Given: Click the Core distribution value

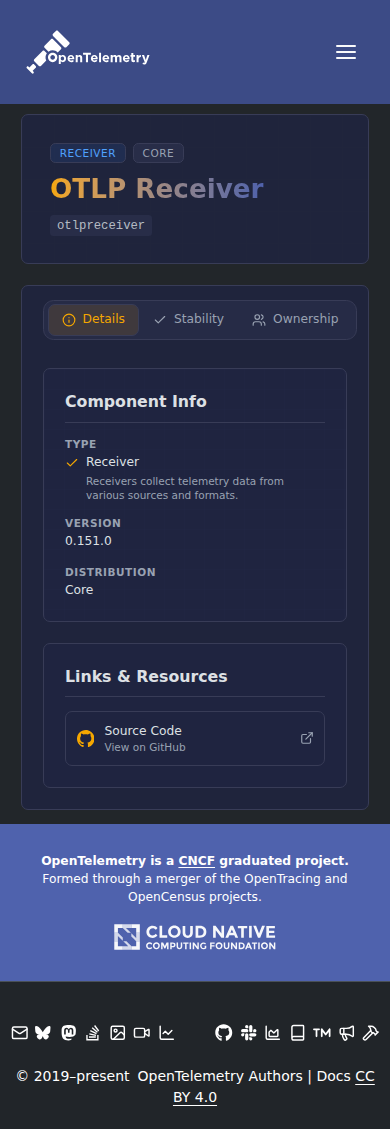Looking at the screenshot, I should coord(79,590).
